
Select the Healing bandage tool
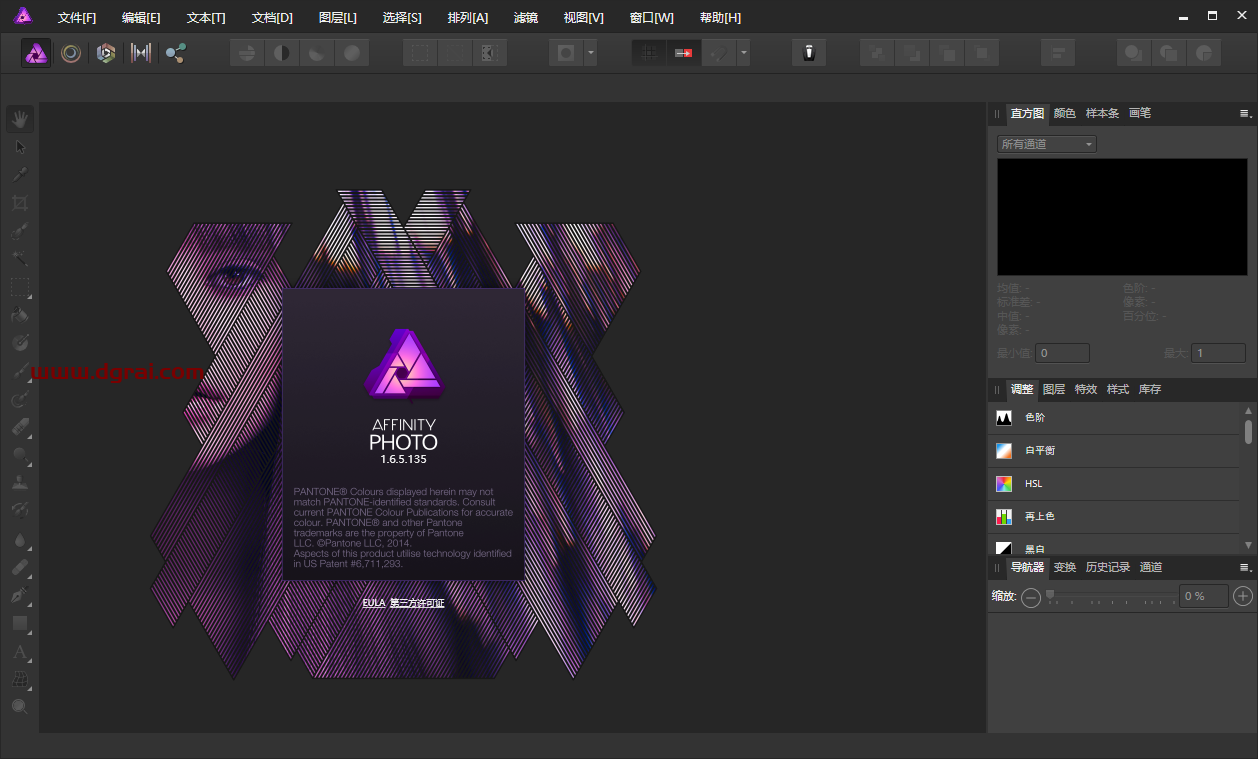point(20,567)
